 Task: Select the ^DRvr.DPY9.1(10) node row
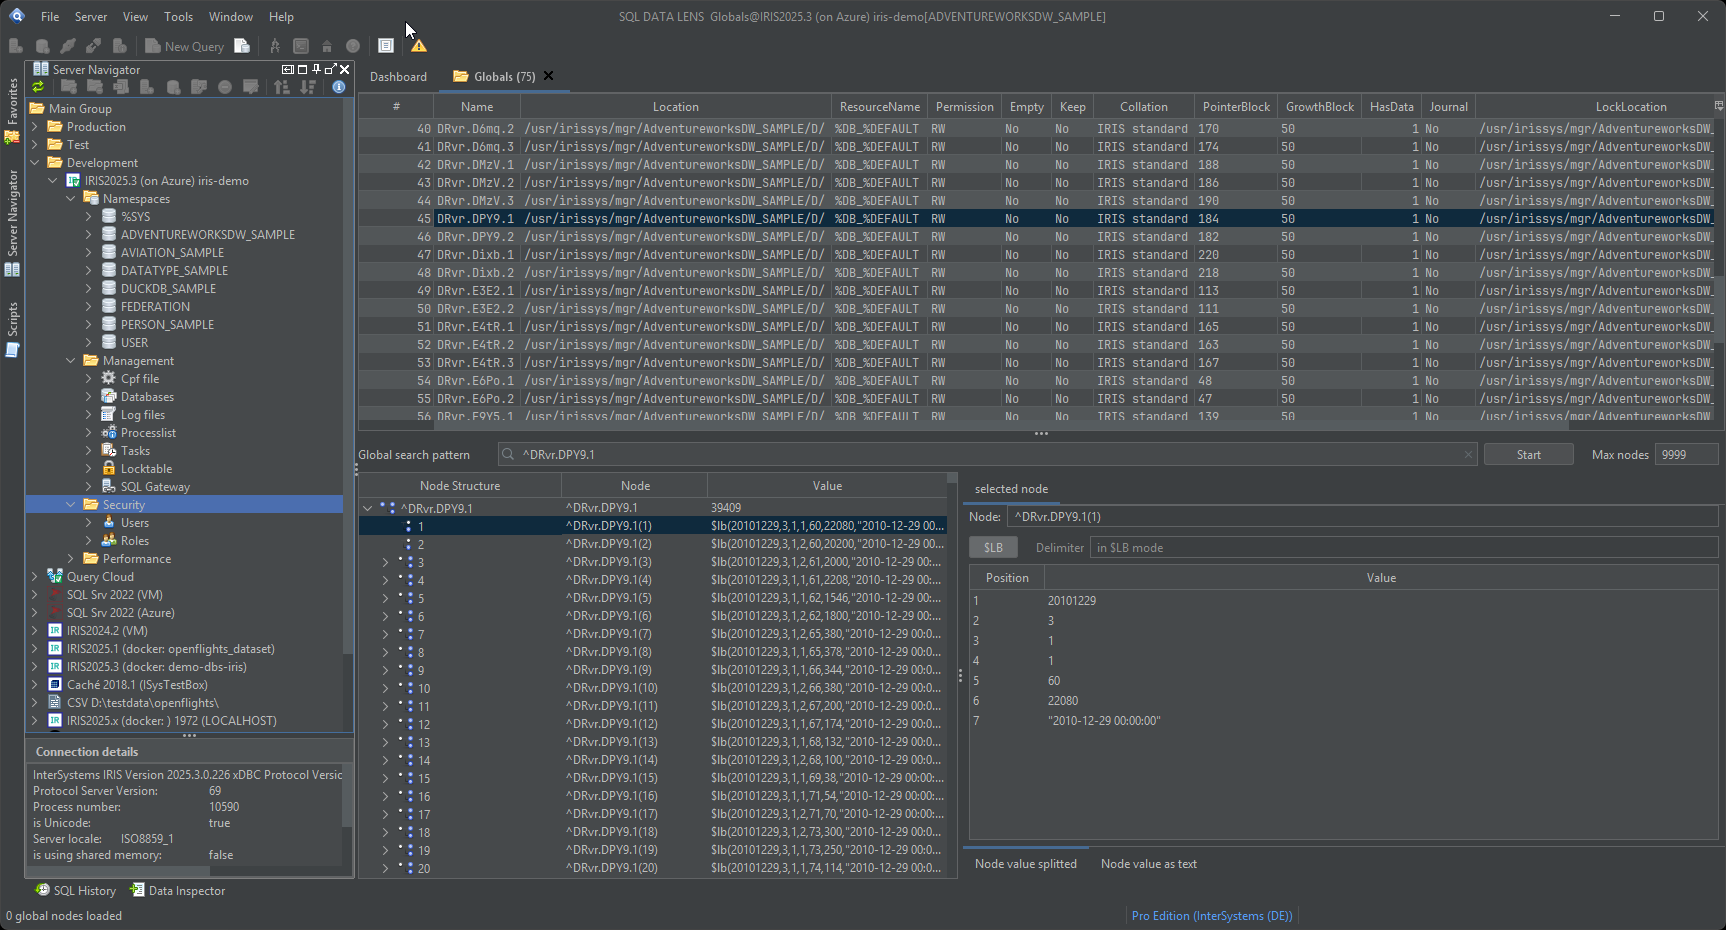[652, 688]
